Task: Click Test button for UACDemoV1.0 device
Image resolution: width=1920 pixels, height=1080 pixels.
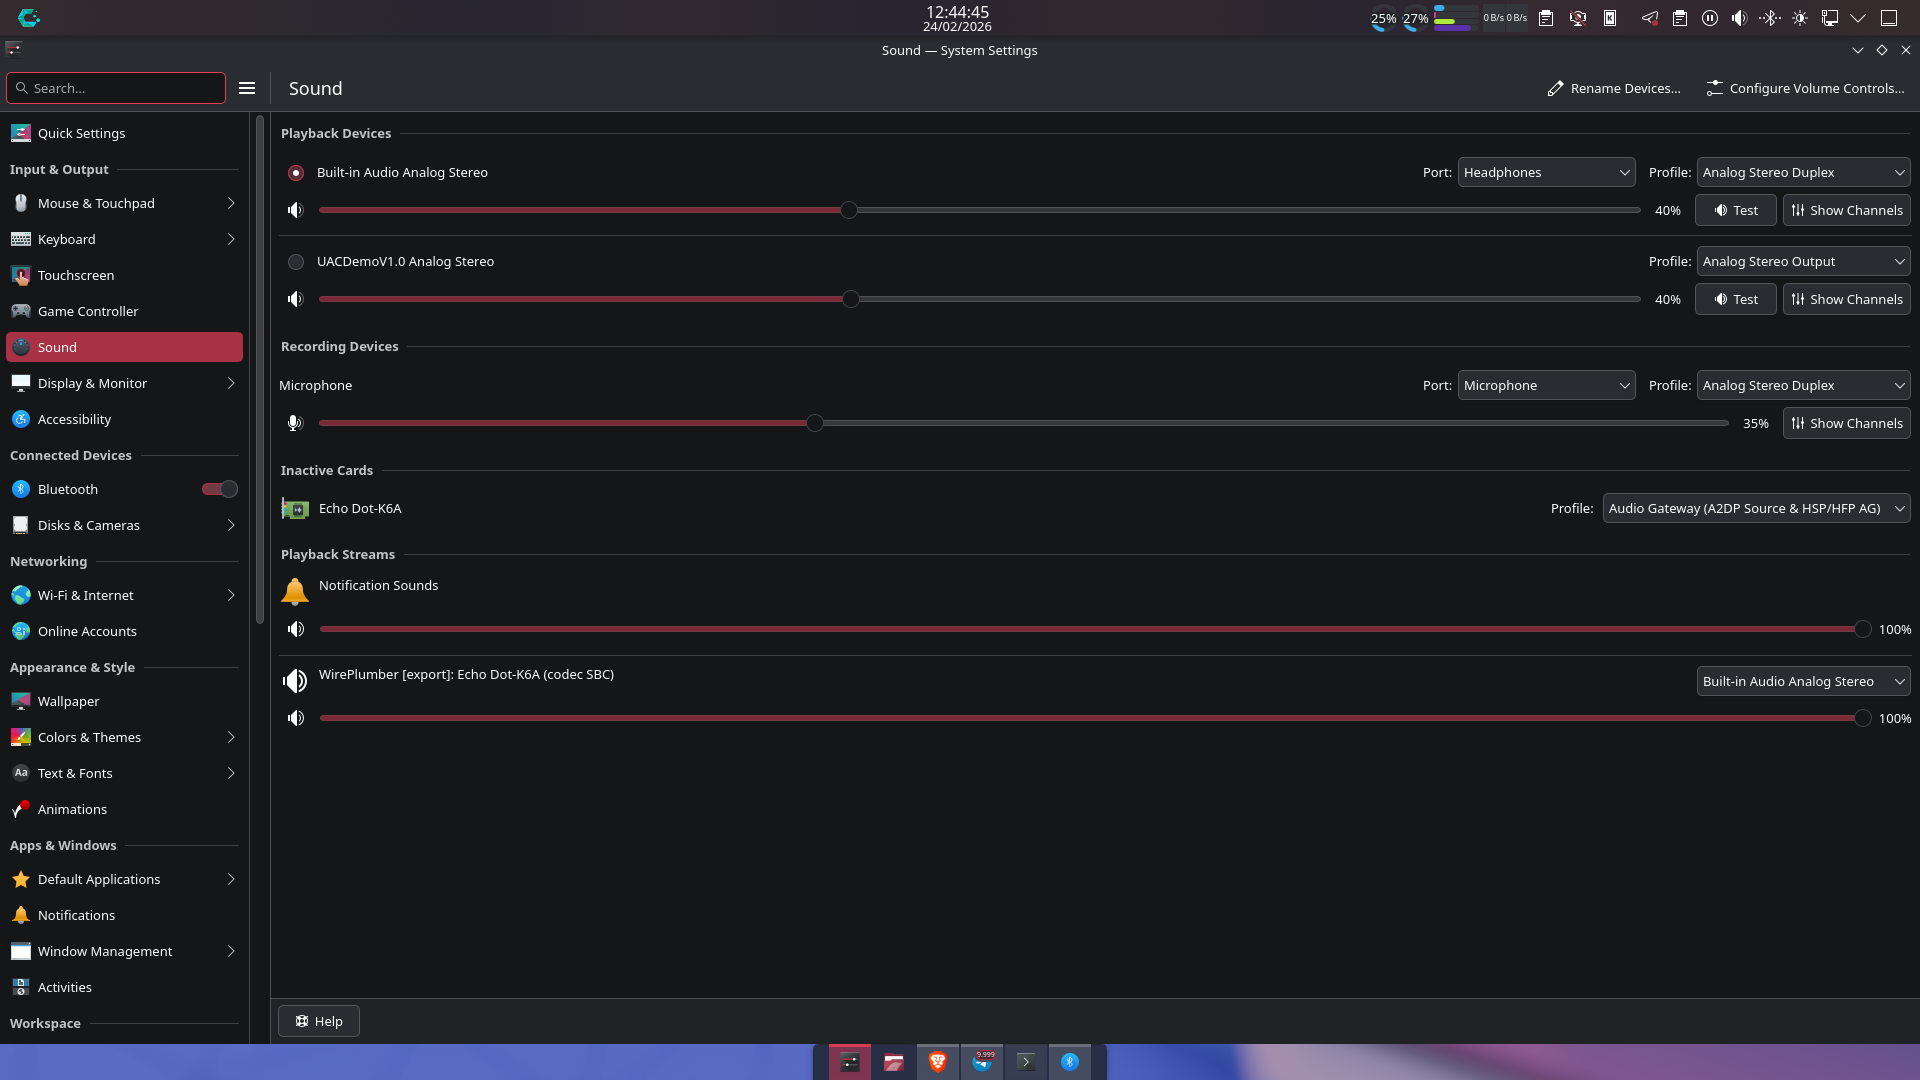Action: tap(1735, 299)
